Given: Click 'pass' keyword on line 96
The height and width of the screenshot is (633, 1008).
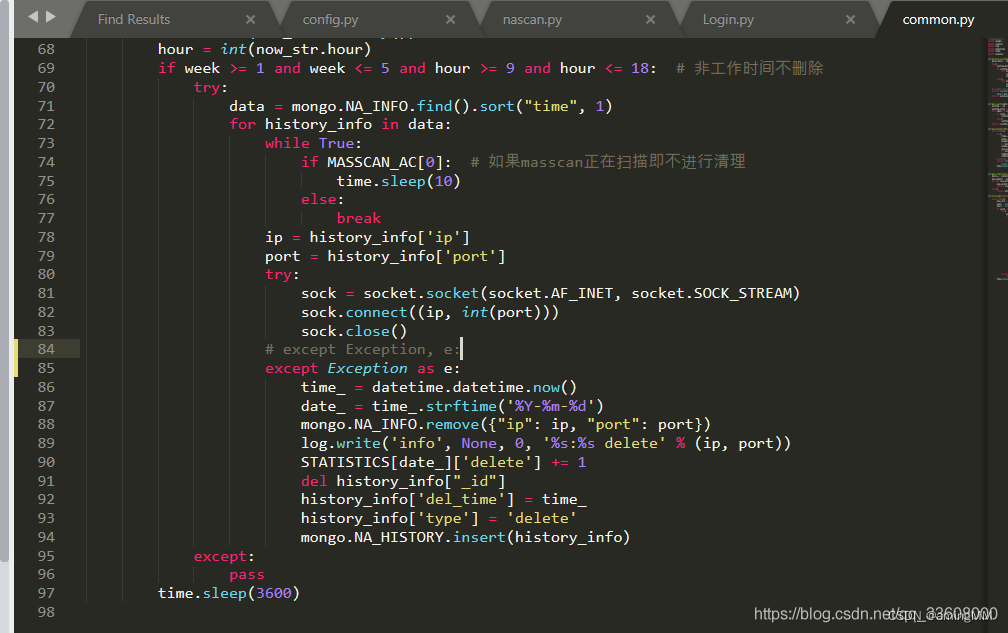Looking at the screenshot, I should point(247,575).
